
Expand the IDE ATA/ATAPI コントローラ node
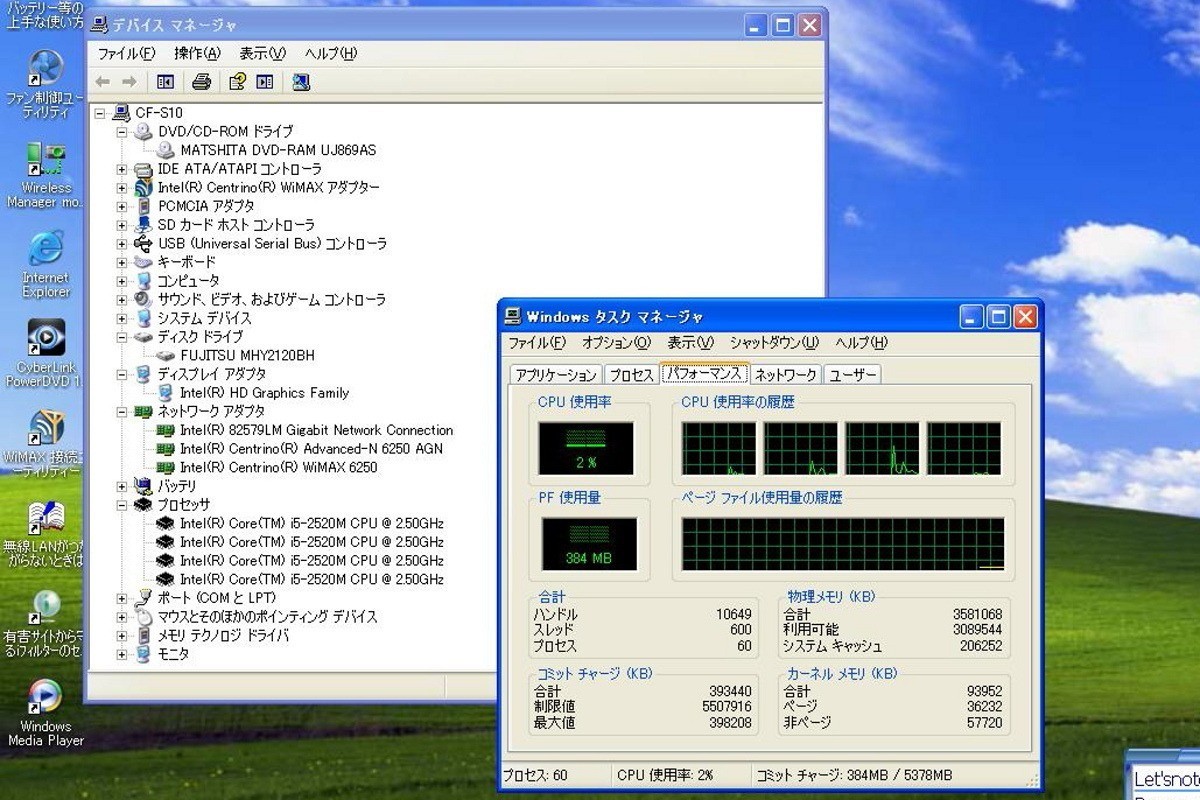pyautogui.click(x=122, y=169)
